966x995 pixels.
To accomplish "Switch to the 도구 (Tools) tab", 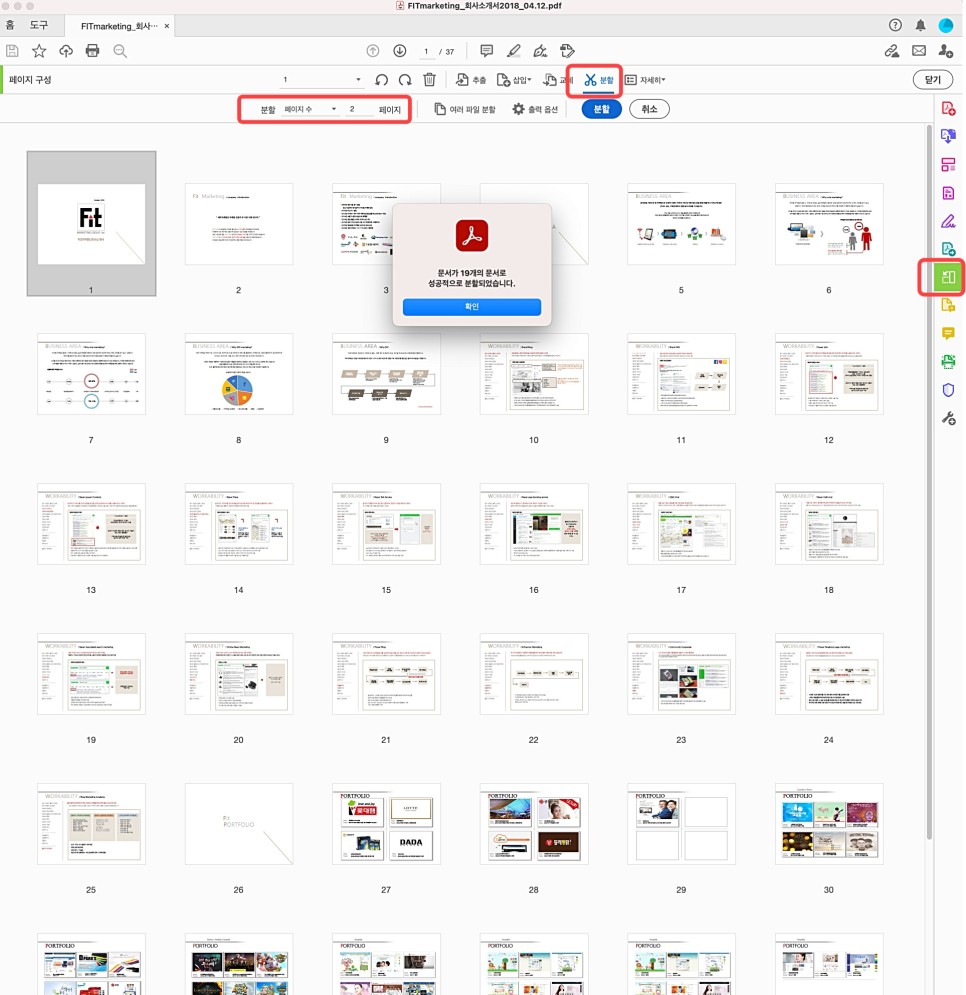I will tap(42, 25).
